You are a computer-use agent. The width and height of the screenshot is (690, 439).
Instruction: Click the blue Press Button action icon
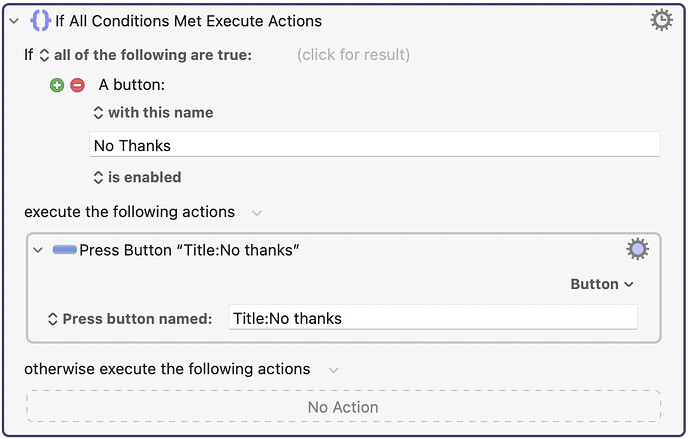[65, 250]
